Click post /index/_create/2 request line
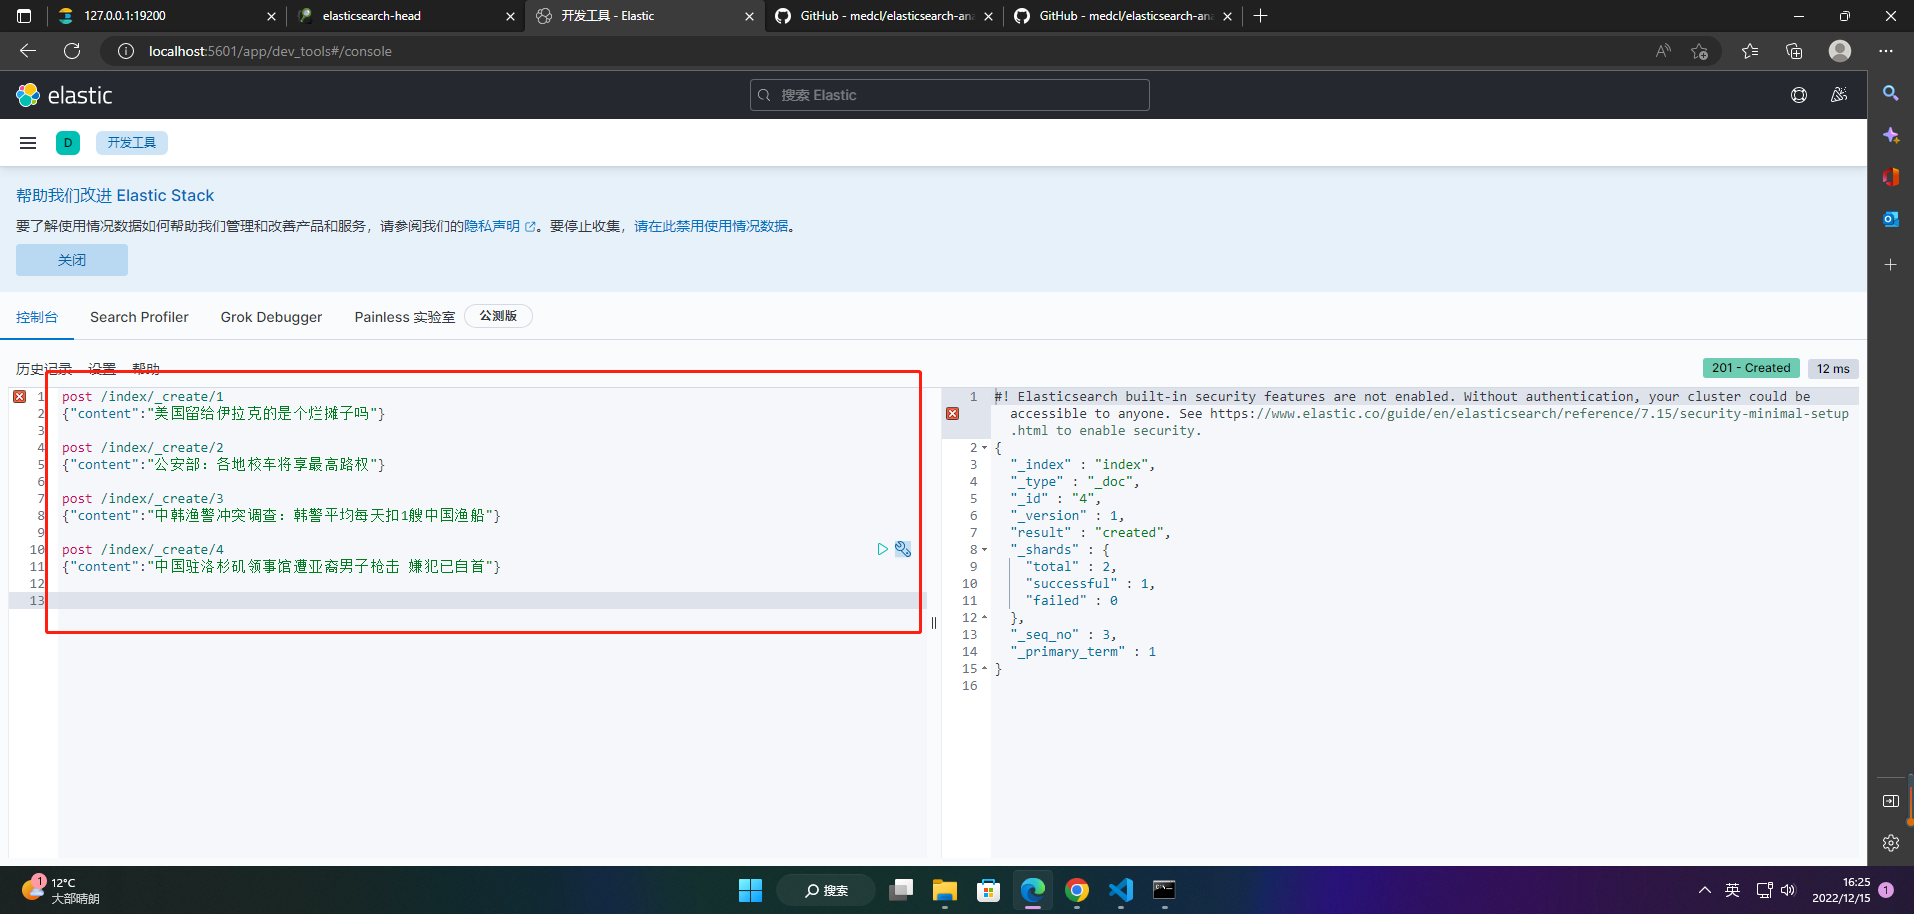 [x=143, y=448]
